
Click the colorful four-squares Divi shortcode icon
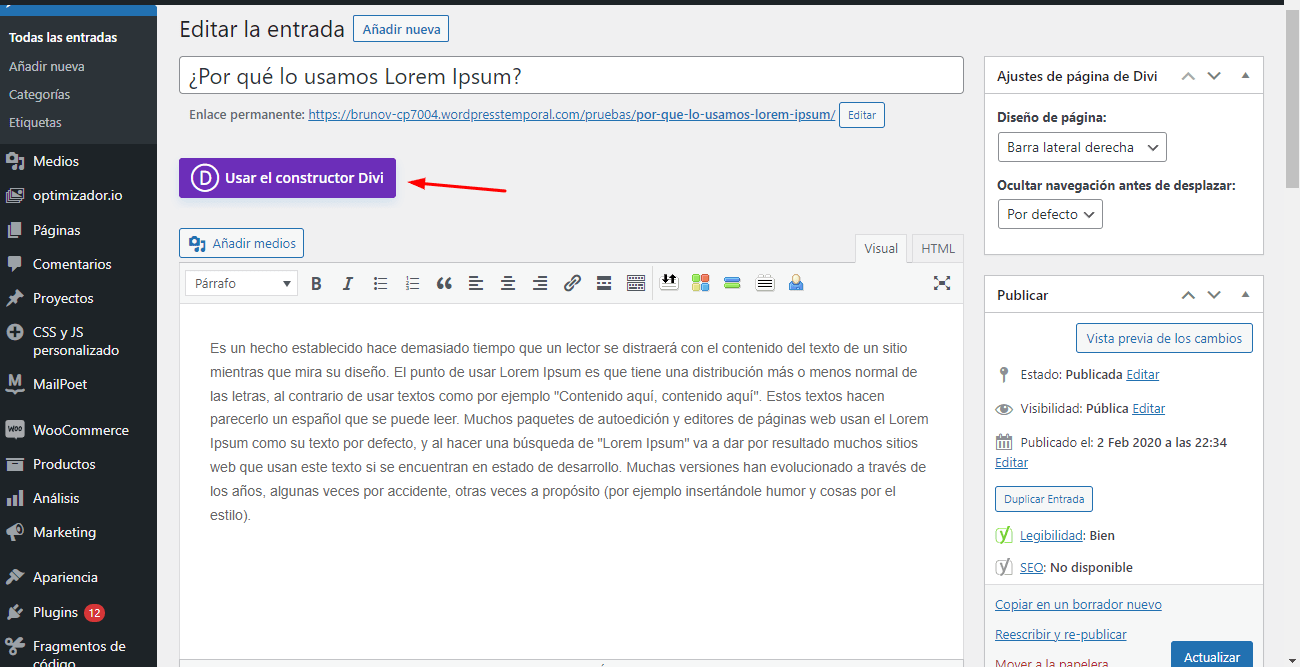700,283
